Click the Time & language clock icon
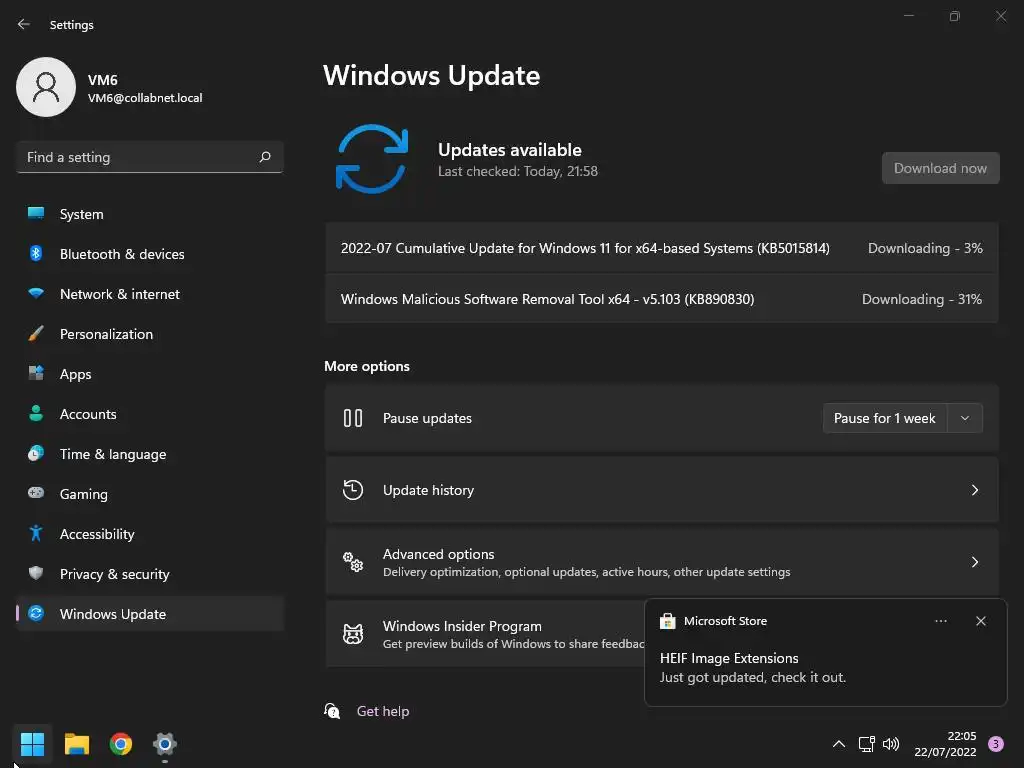The width and height of the screenshot is (1024, 768). pos(36,453)
